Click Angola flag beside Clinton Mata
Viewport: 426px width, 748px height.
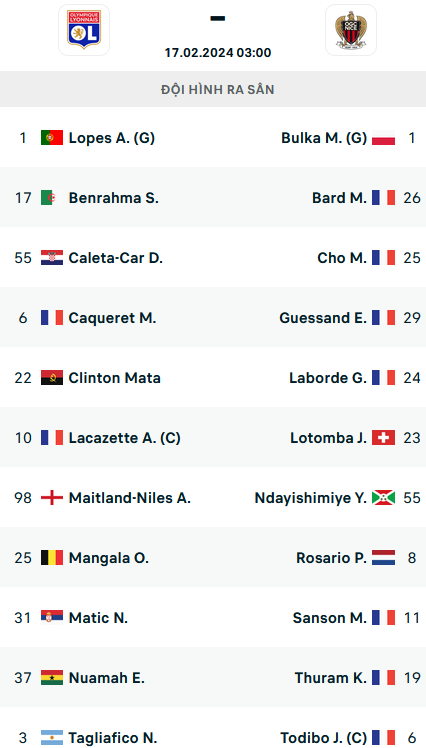pos(52,378)
